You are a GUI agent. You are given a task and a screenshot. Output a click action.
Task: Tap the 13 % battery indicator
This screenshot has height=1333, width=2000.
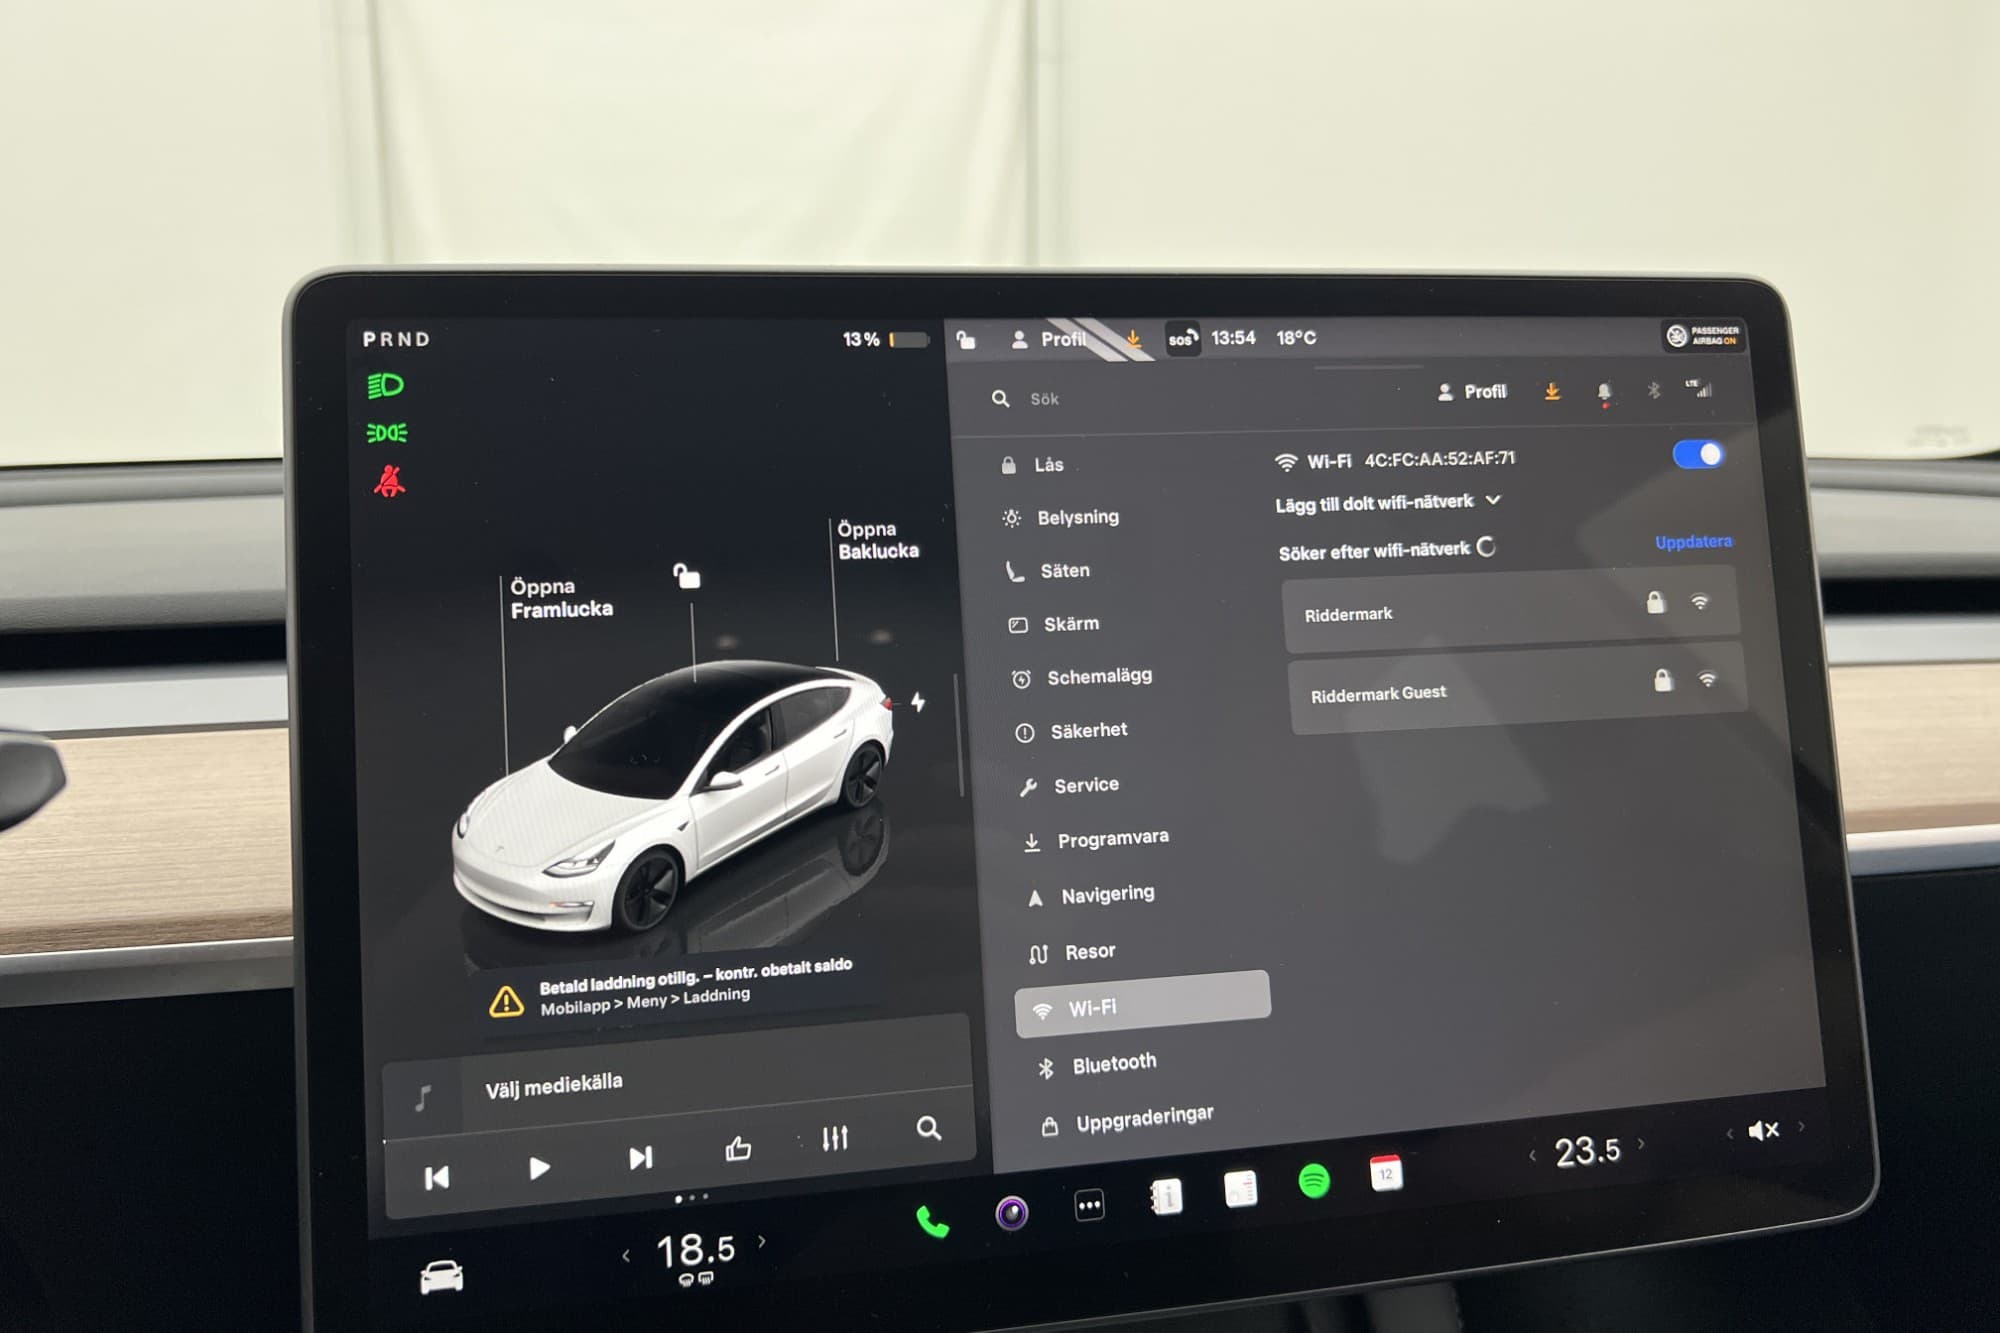coord(886,340)
